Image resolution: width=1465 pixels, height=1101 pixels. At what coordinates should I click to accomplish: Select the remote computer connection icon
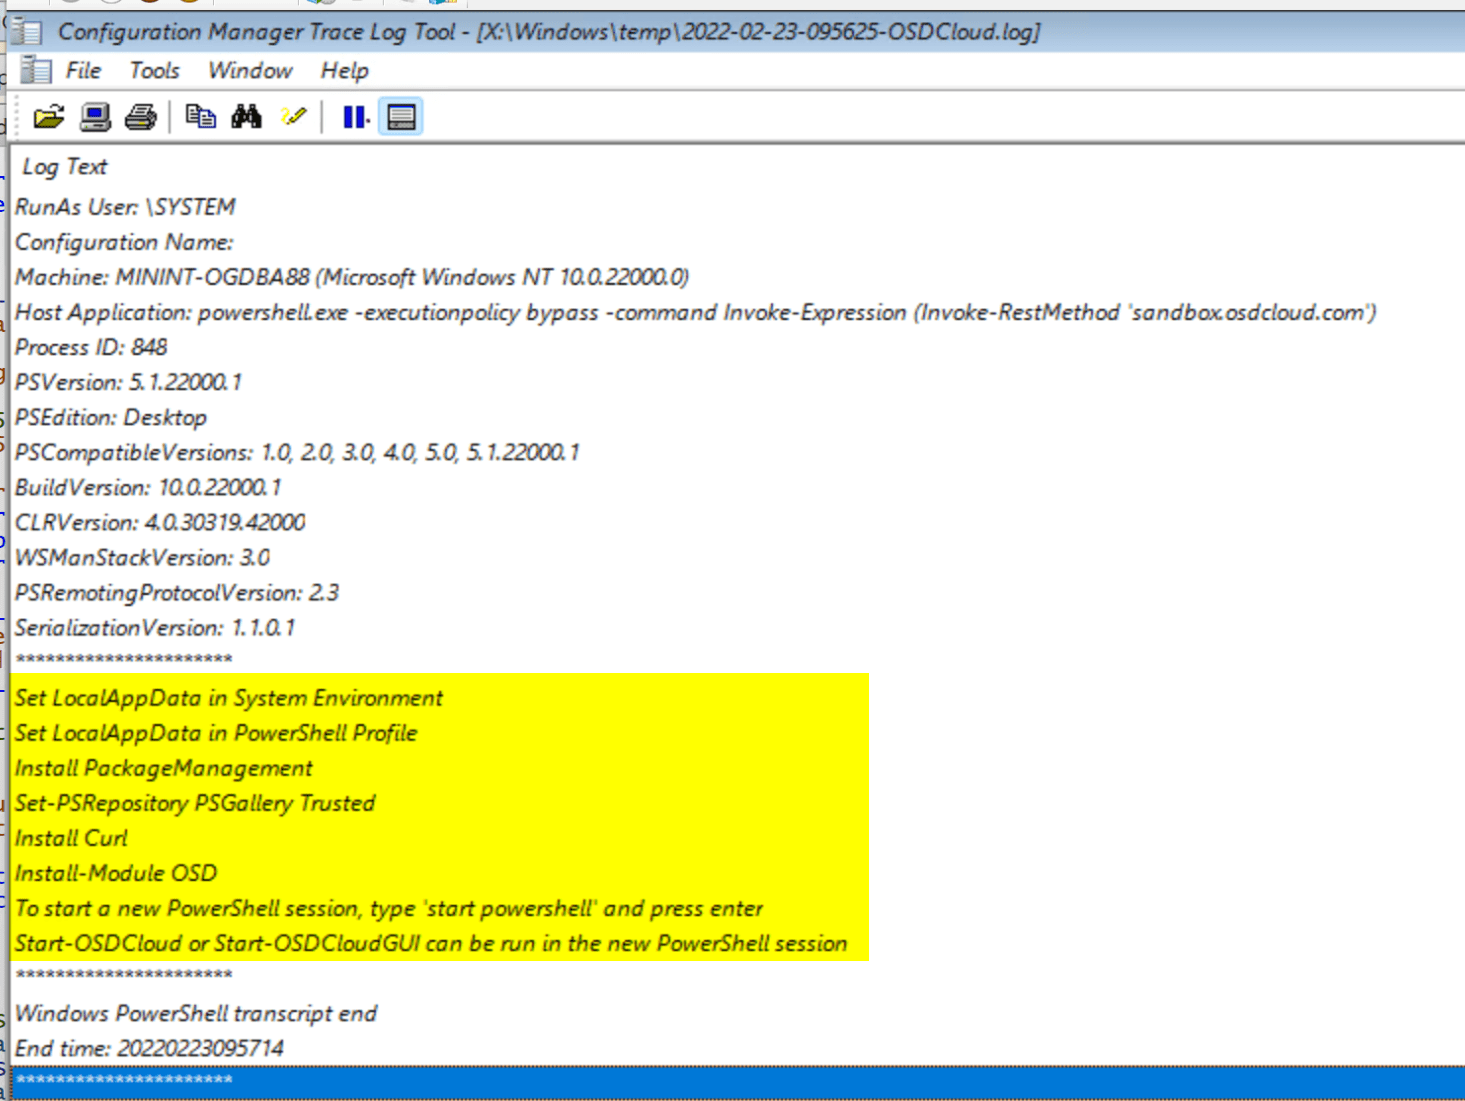coord(95,116)
